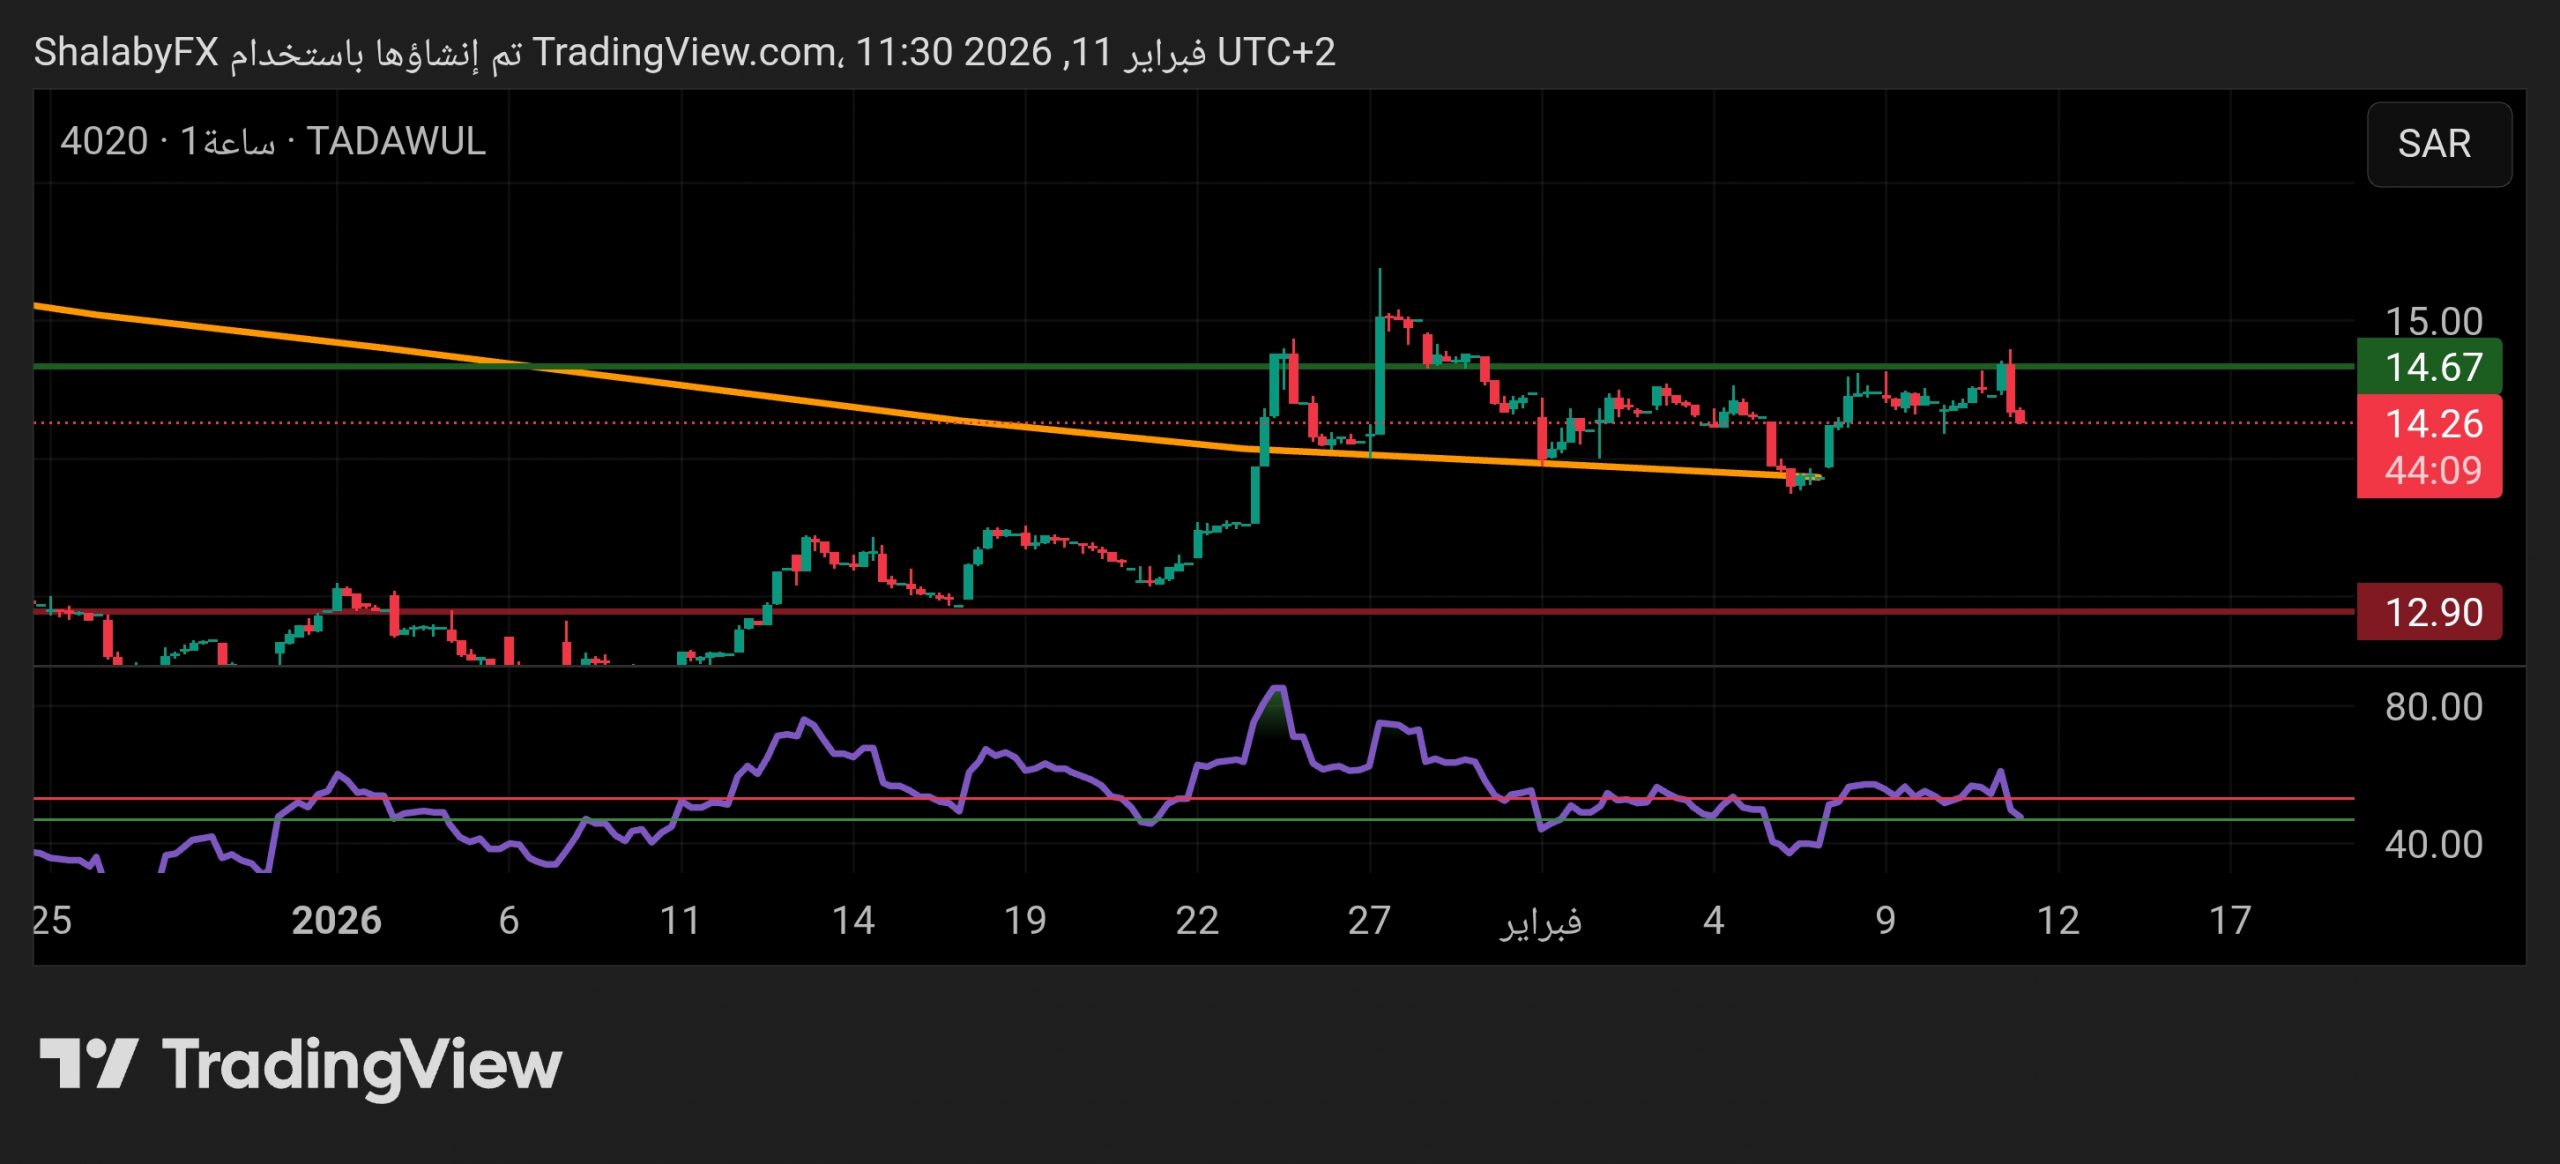The width and height of the screenshot is (2560, 1164).
Task: Click the فبراير month label on time axis
Action: [x=1540, y=920]
